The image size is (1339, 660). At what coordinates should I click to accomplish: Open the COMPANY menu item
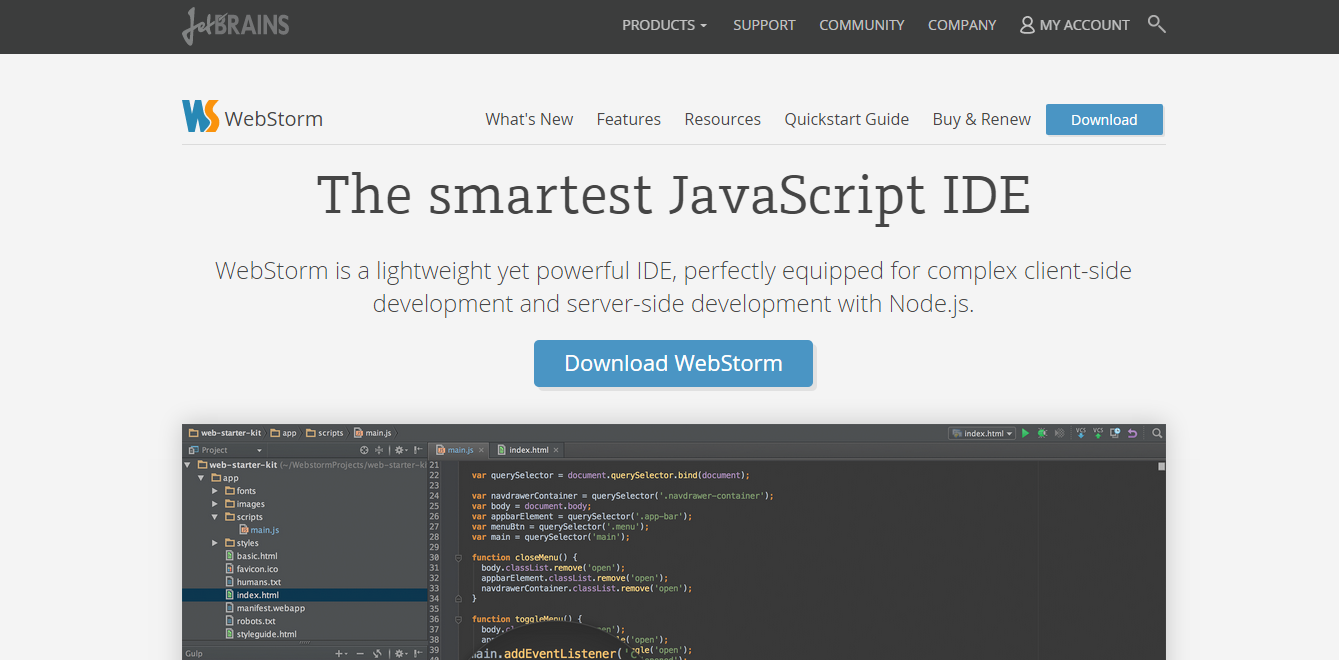click(x=962, y=25)
